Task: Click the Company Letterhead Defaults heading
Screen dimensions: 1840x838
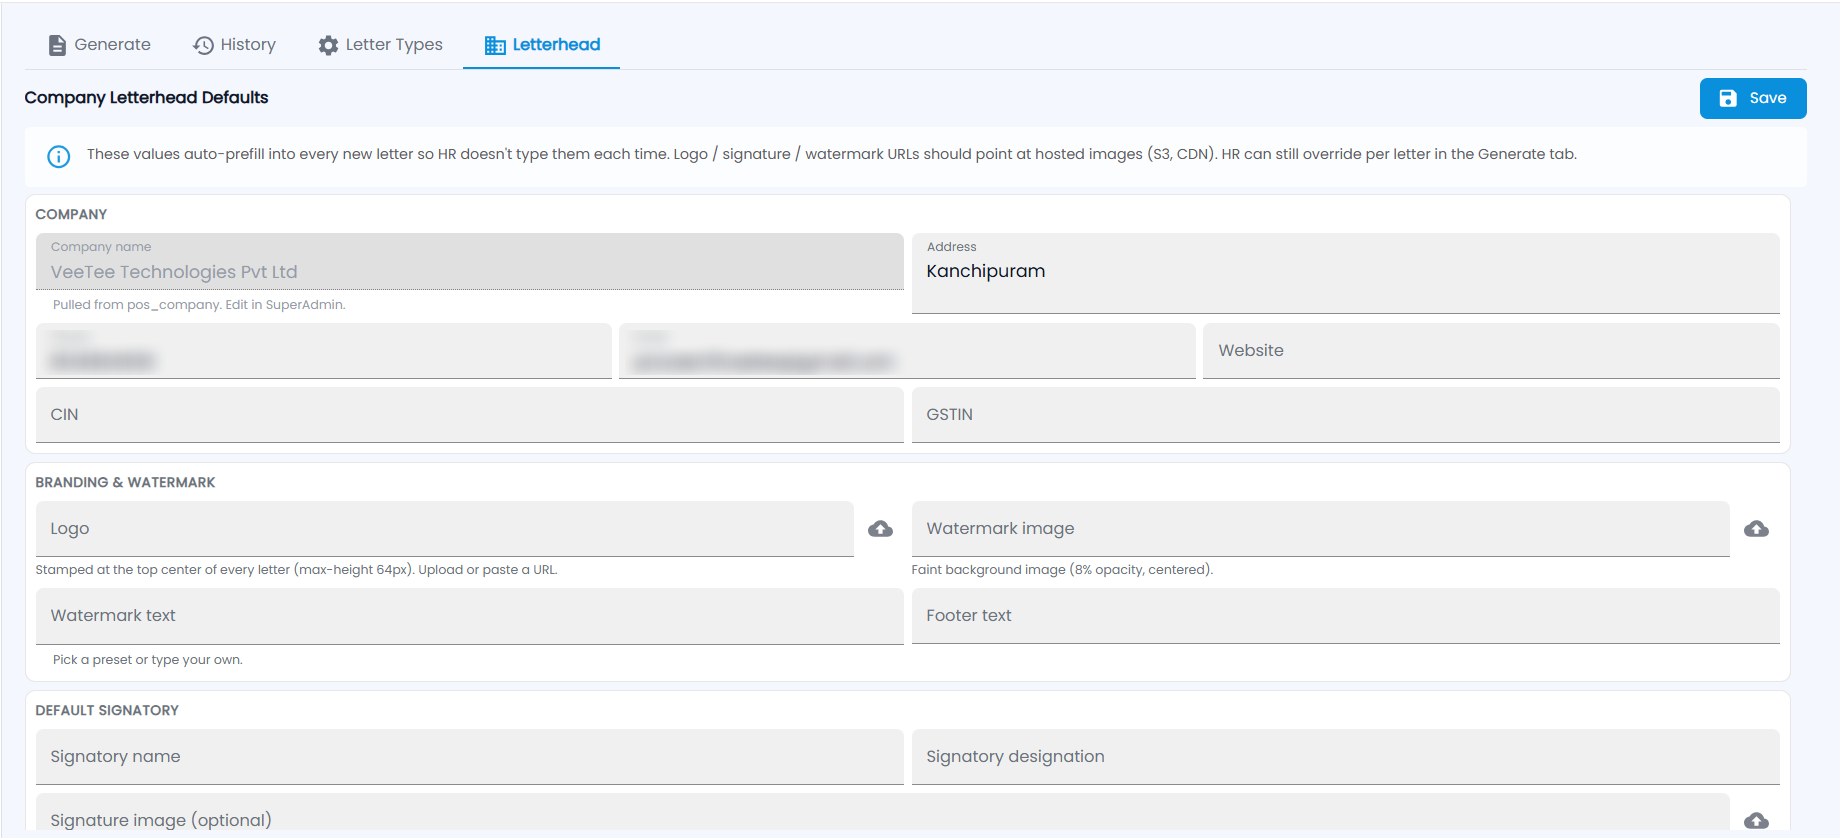Action: point(146,98)
